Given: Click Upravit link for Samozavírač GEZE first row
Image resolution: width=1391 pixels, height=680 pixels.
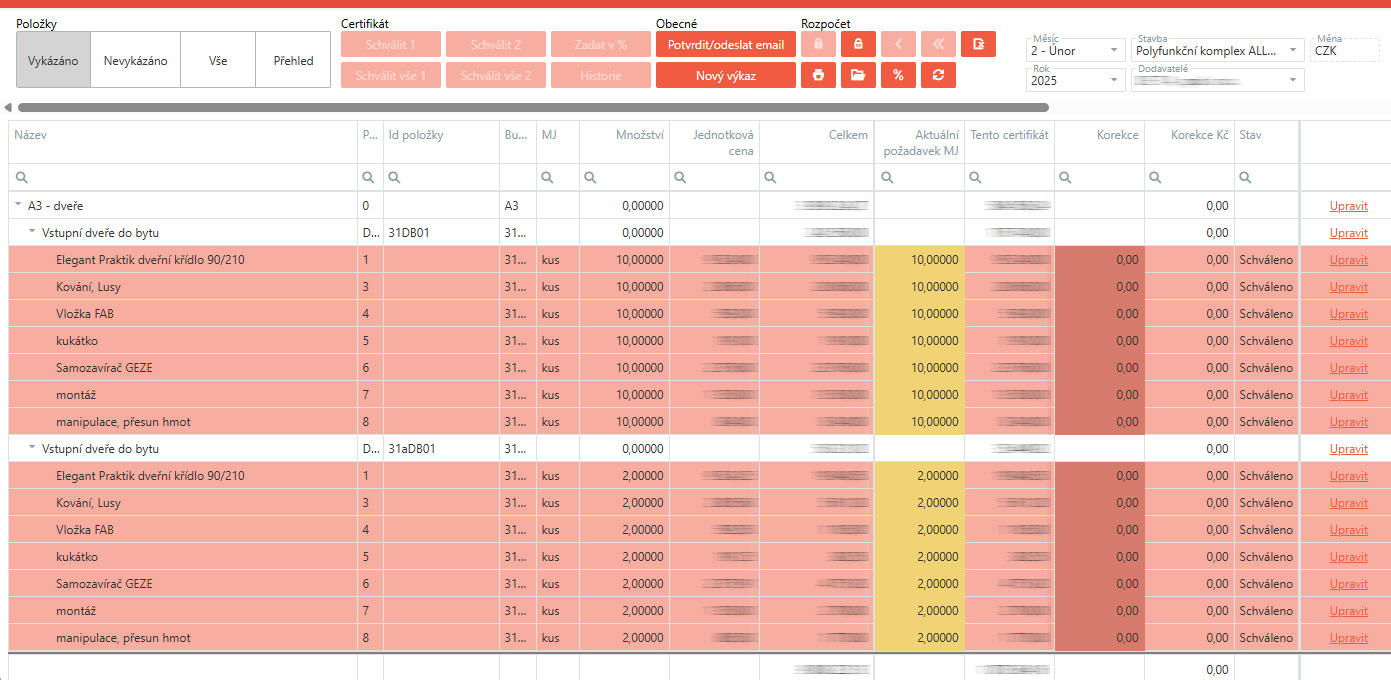Looking at the screenshot, I should click(1348, 368).
